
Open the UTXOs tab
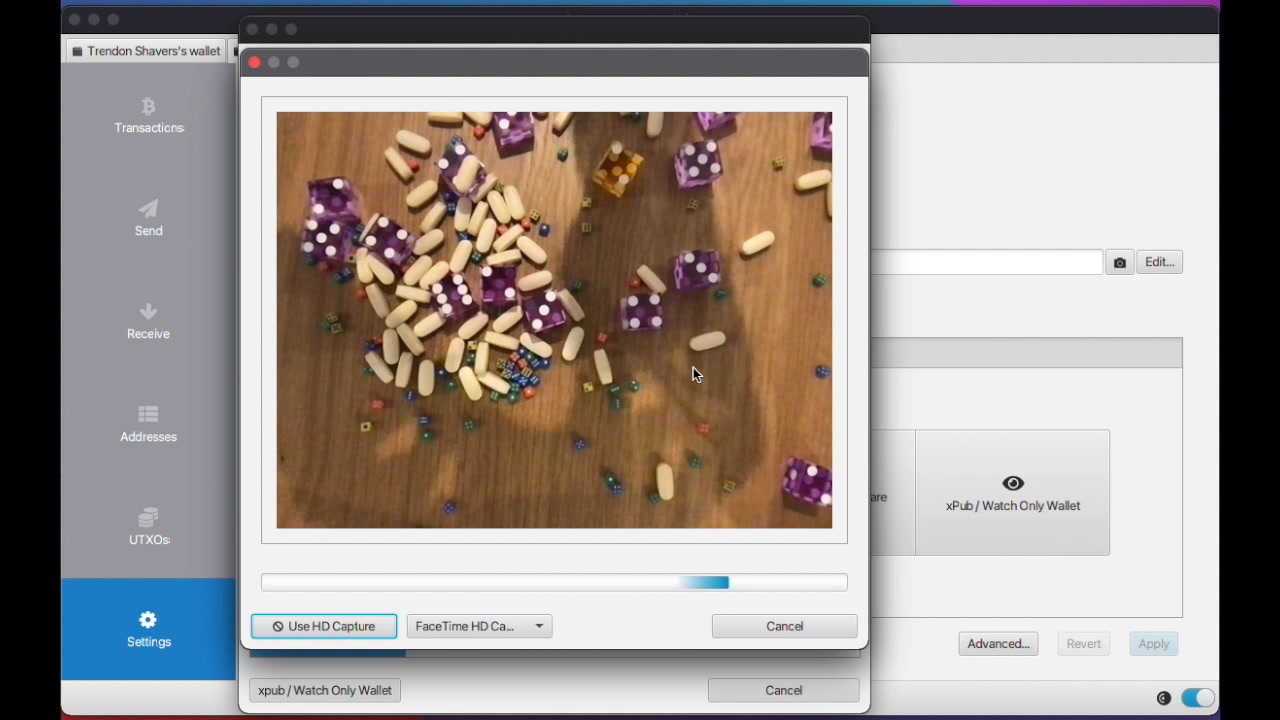pyautogui.click(x=148, y=527)
